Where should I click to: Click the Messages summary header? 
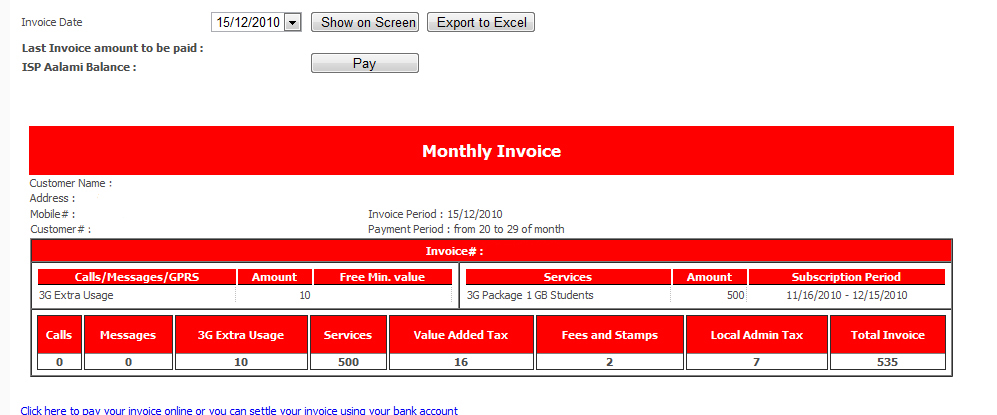pos(128,335)
